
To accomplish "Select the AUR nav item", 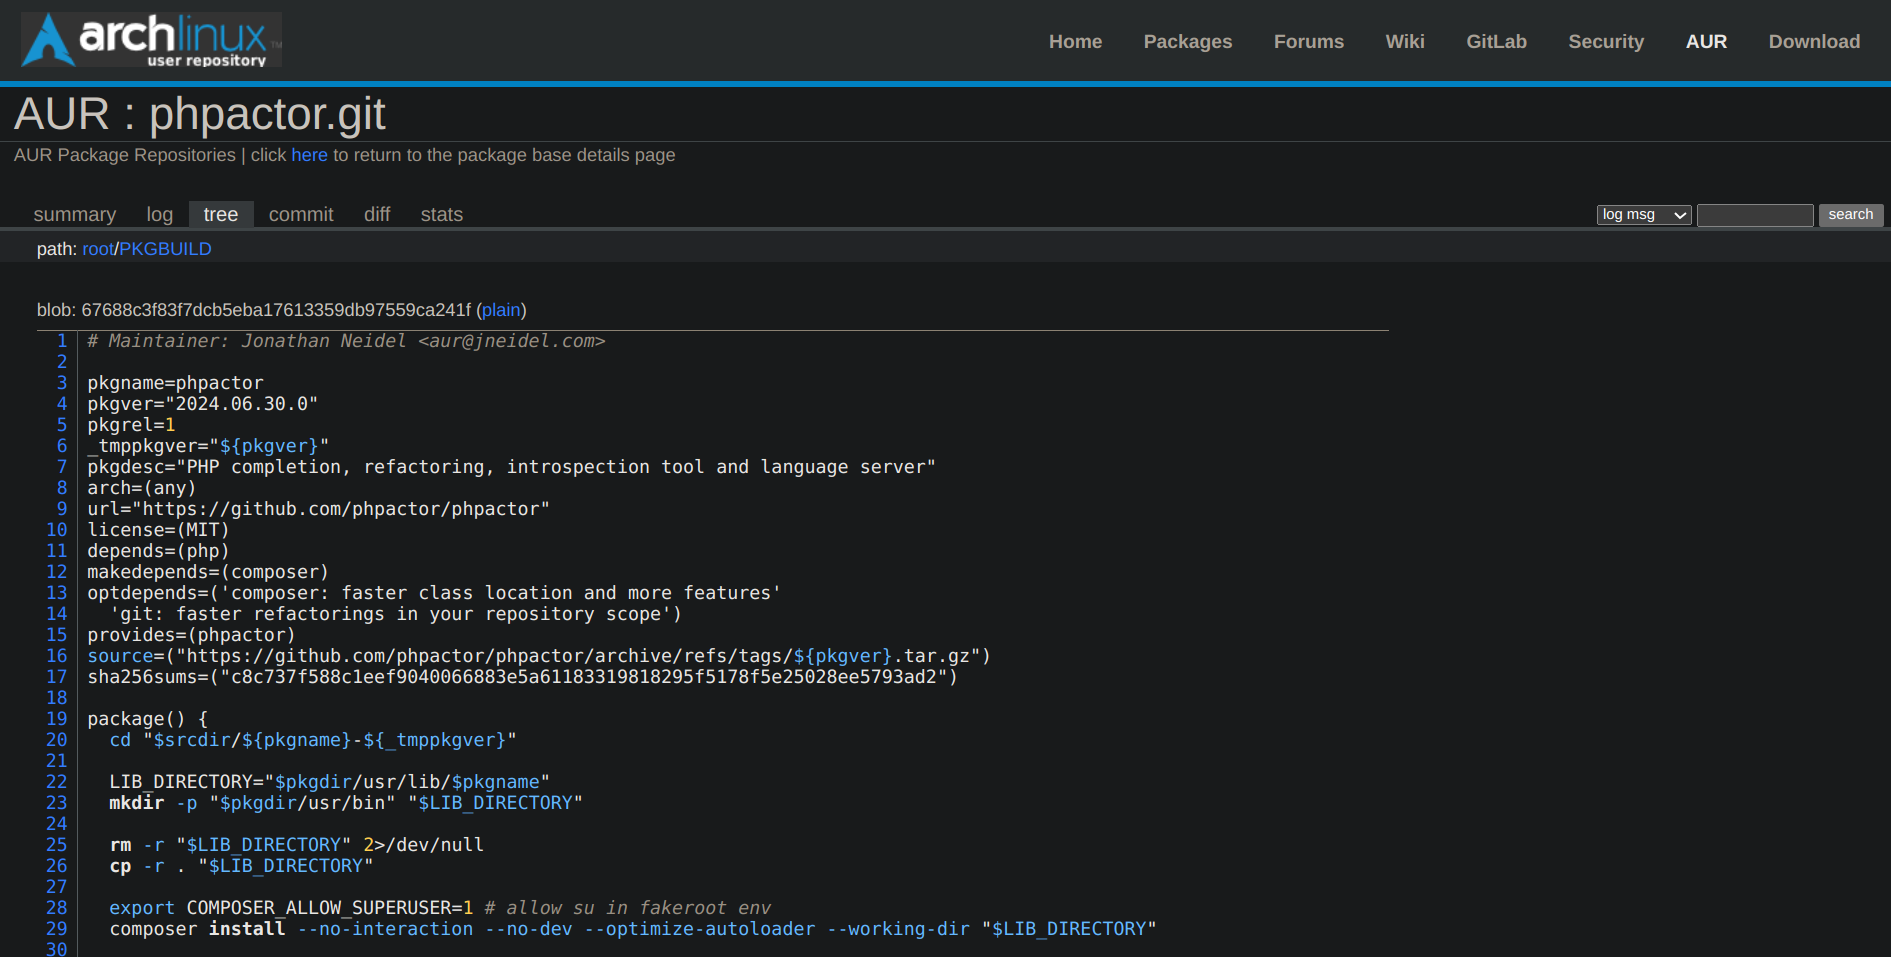I will pos(1706,42).
